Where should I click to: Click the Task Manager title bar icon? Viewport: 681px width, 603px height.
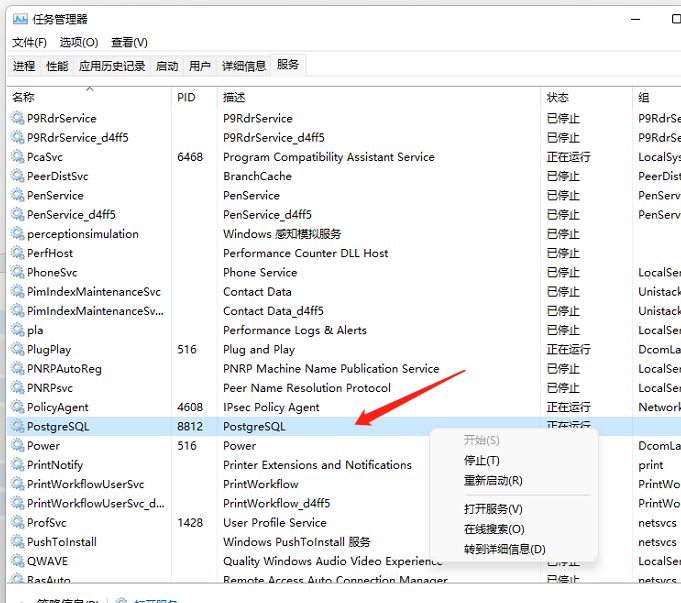coord(18,18)
